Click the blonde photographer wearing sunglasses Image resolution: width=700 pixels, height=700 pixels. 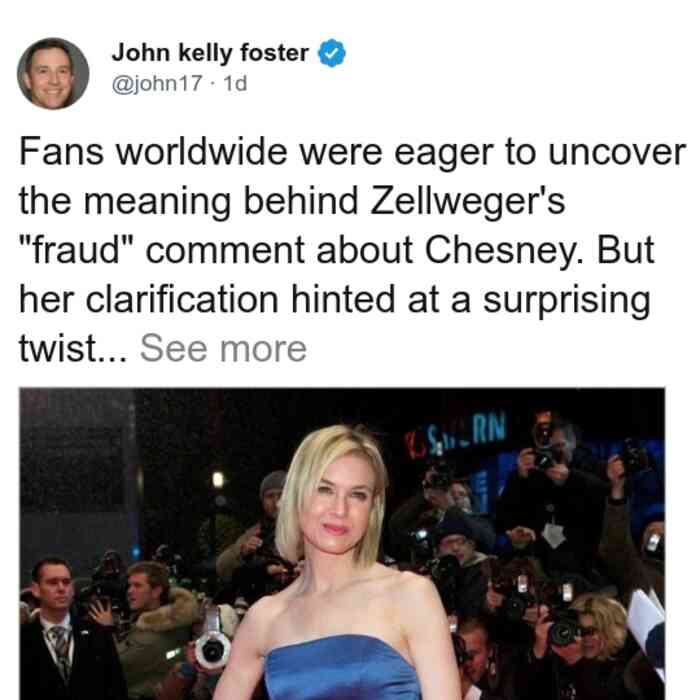coord(598,641)
